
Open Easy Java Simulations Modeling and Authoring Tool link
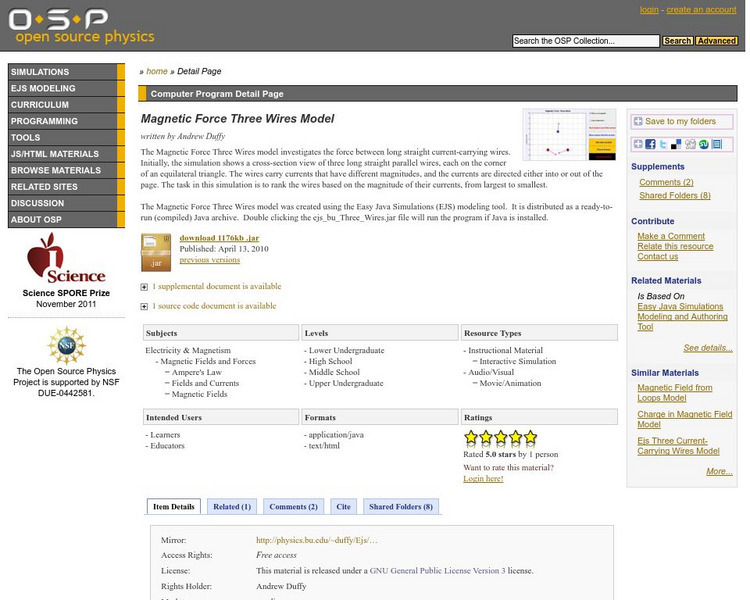click(x=682, y=317)
